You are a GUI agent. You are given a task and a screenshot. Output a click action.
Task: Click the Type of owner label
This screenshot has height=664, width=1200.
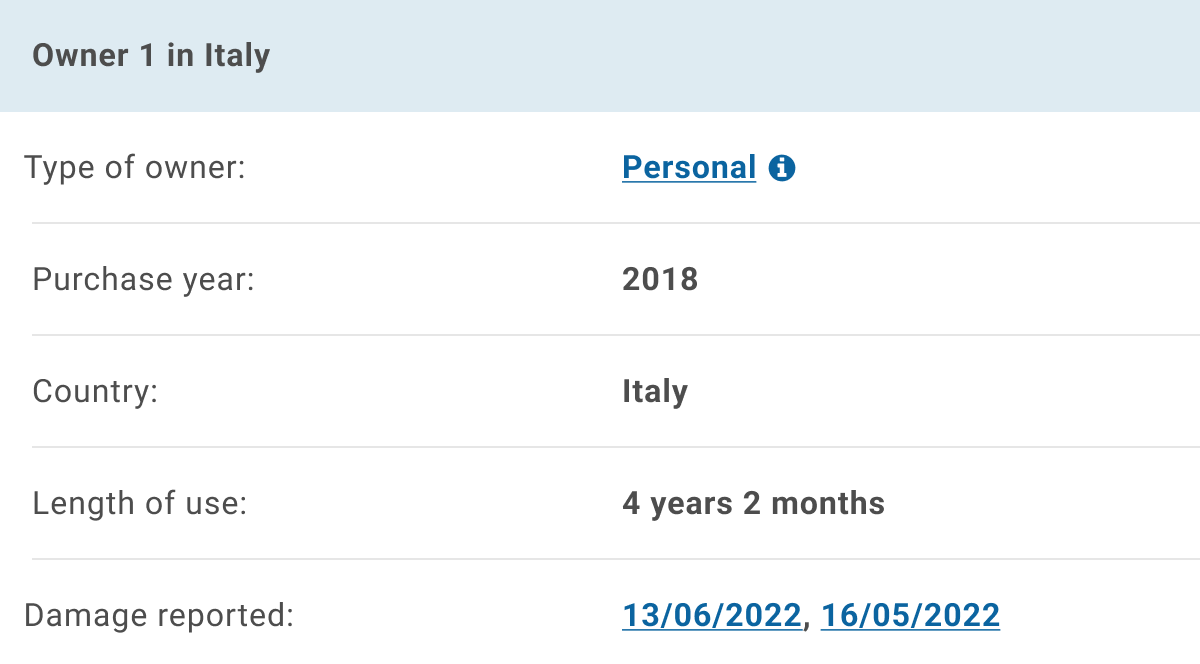pos(135,167)
